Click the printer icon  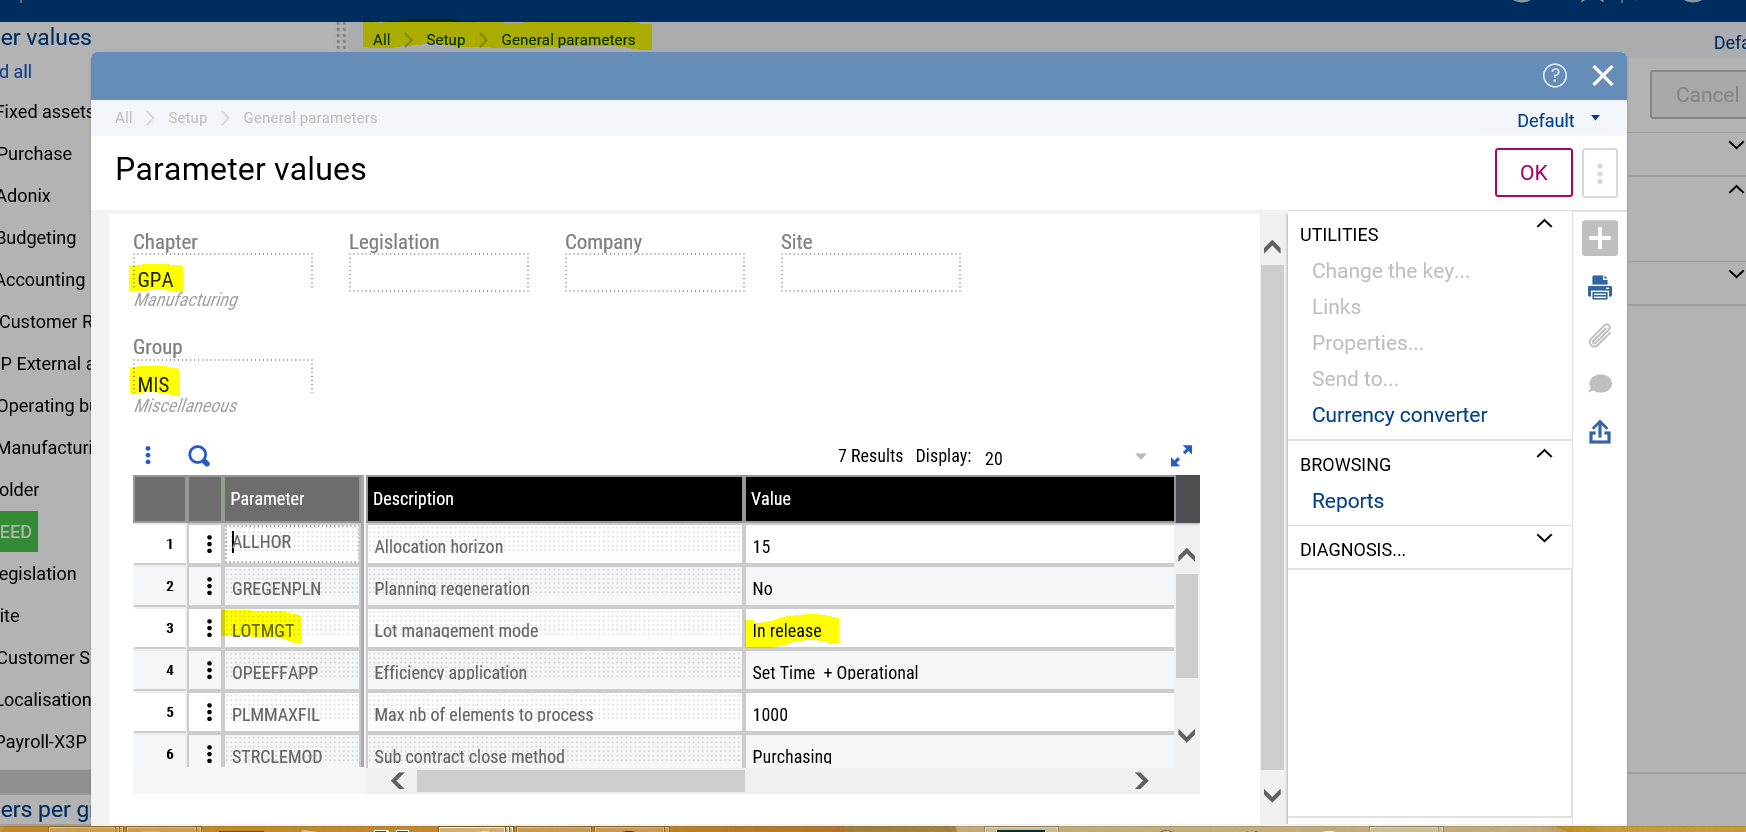click(1599, 288)
